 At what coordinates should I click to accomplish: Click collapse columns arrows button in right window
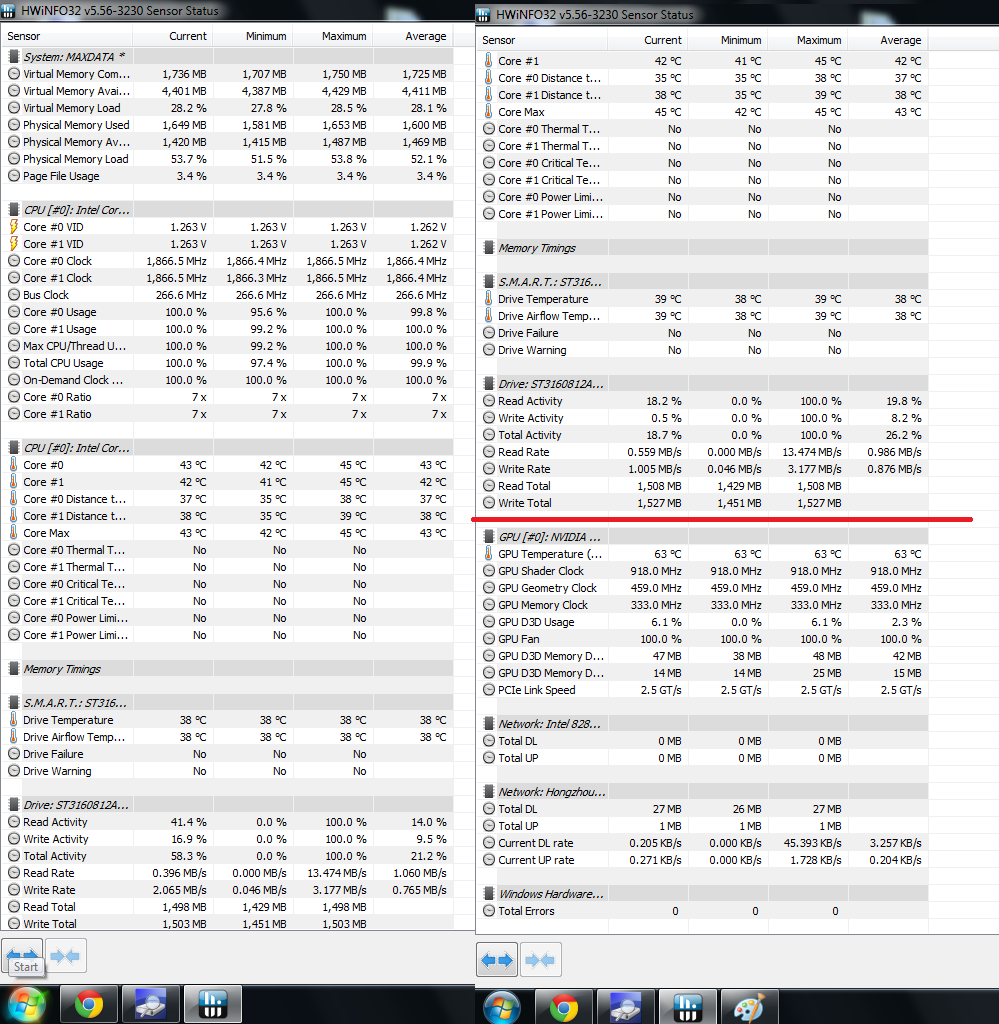[540, 960]
